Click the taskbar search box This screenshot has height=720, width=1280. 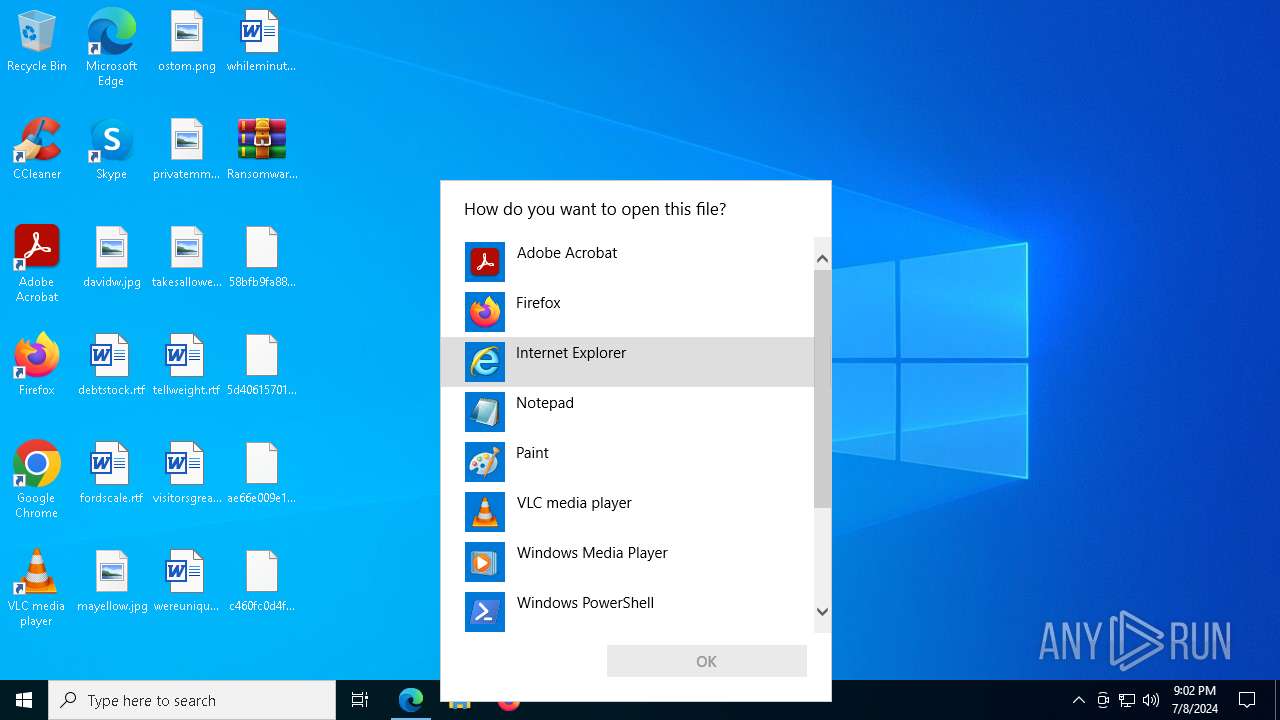click(192, 700)
